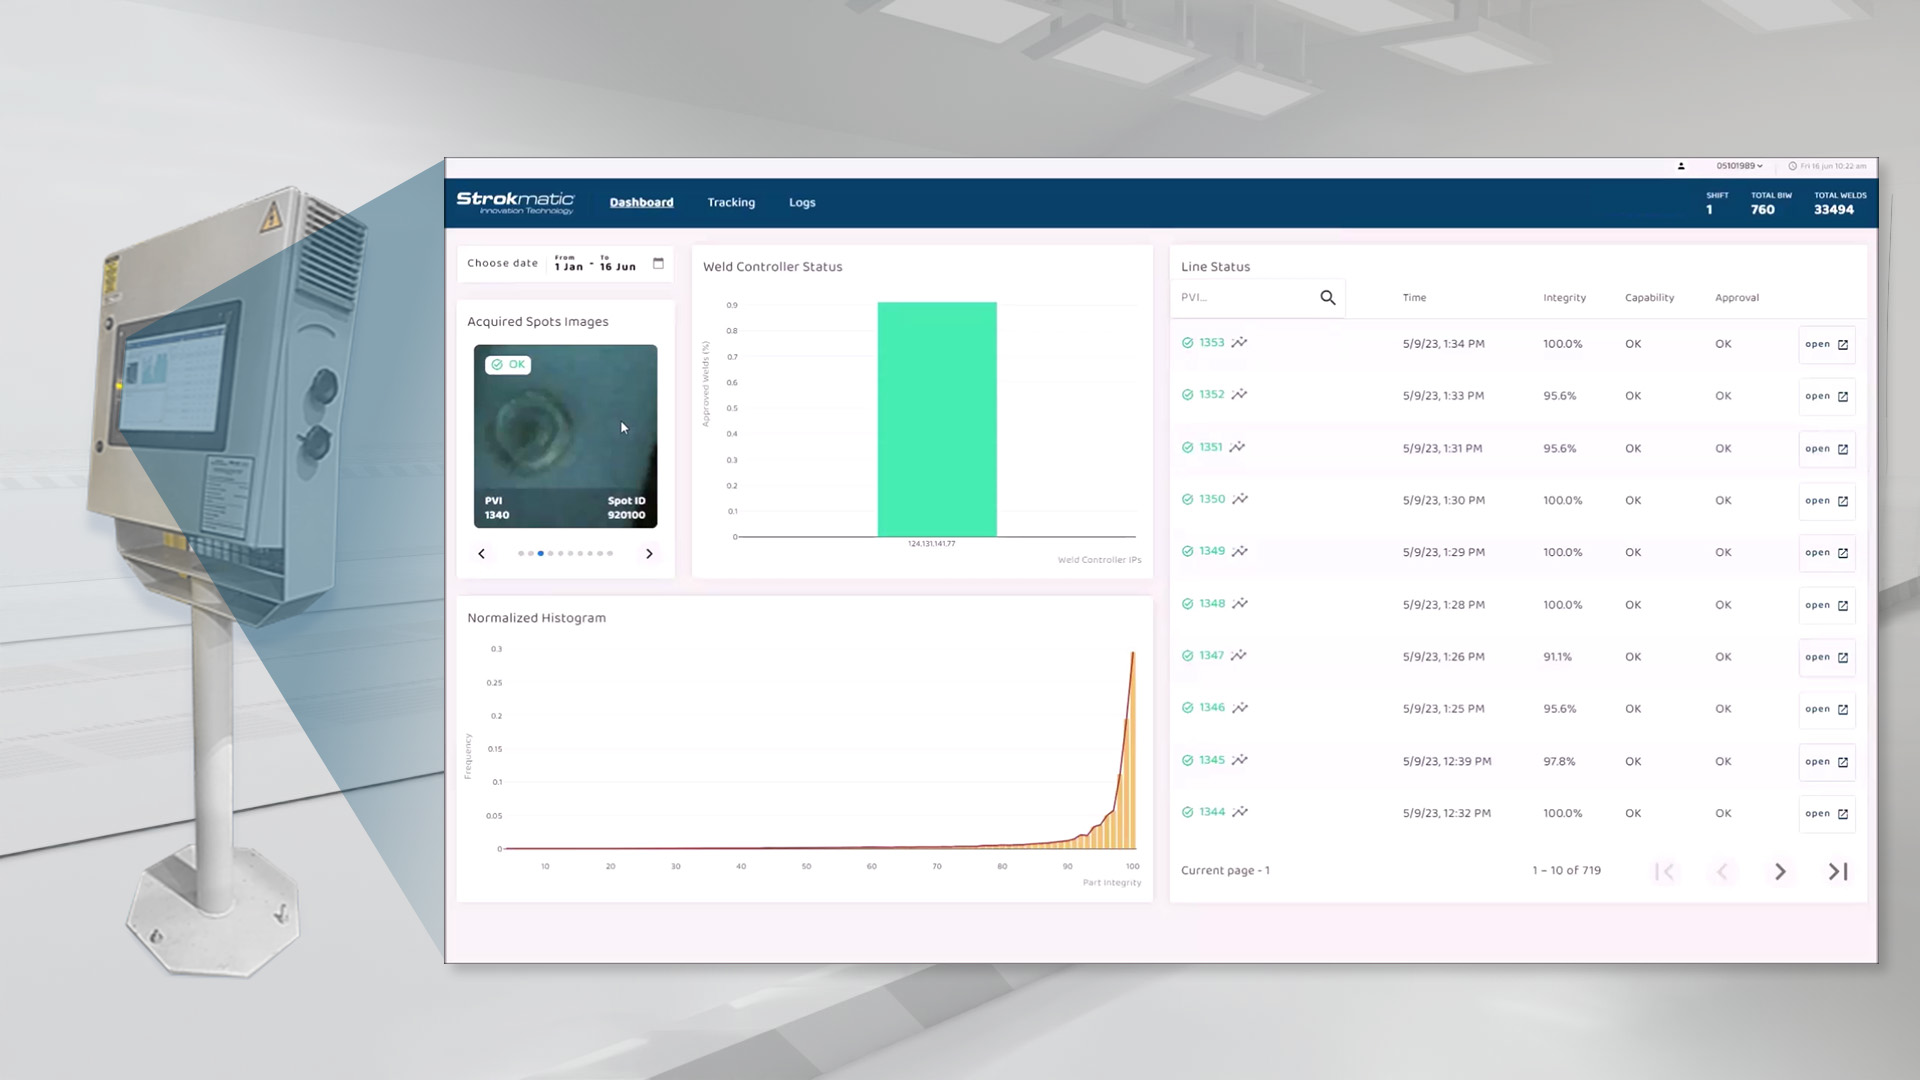Screen dimensions: 1920x1080
Task: Open the calendar icon in date chooser
Action: pos(658,264)
